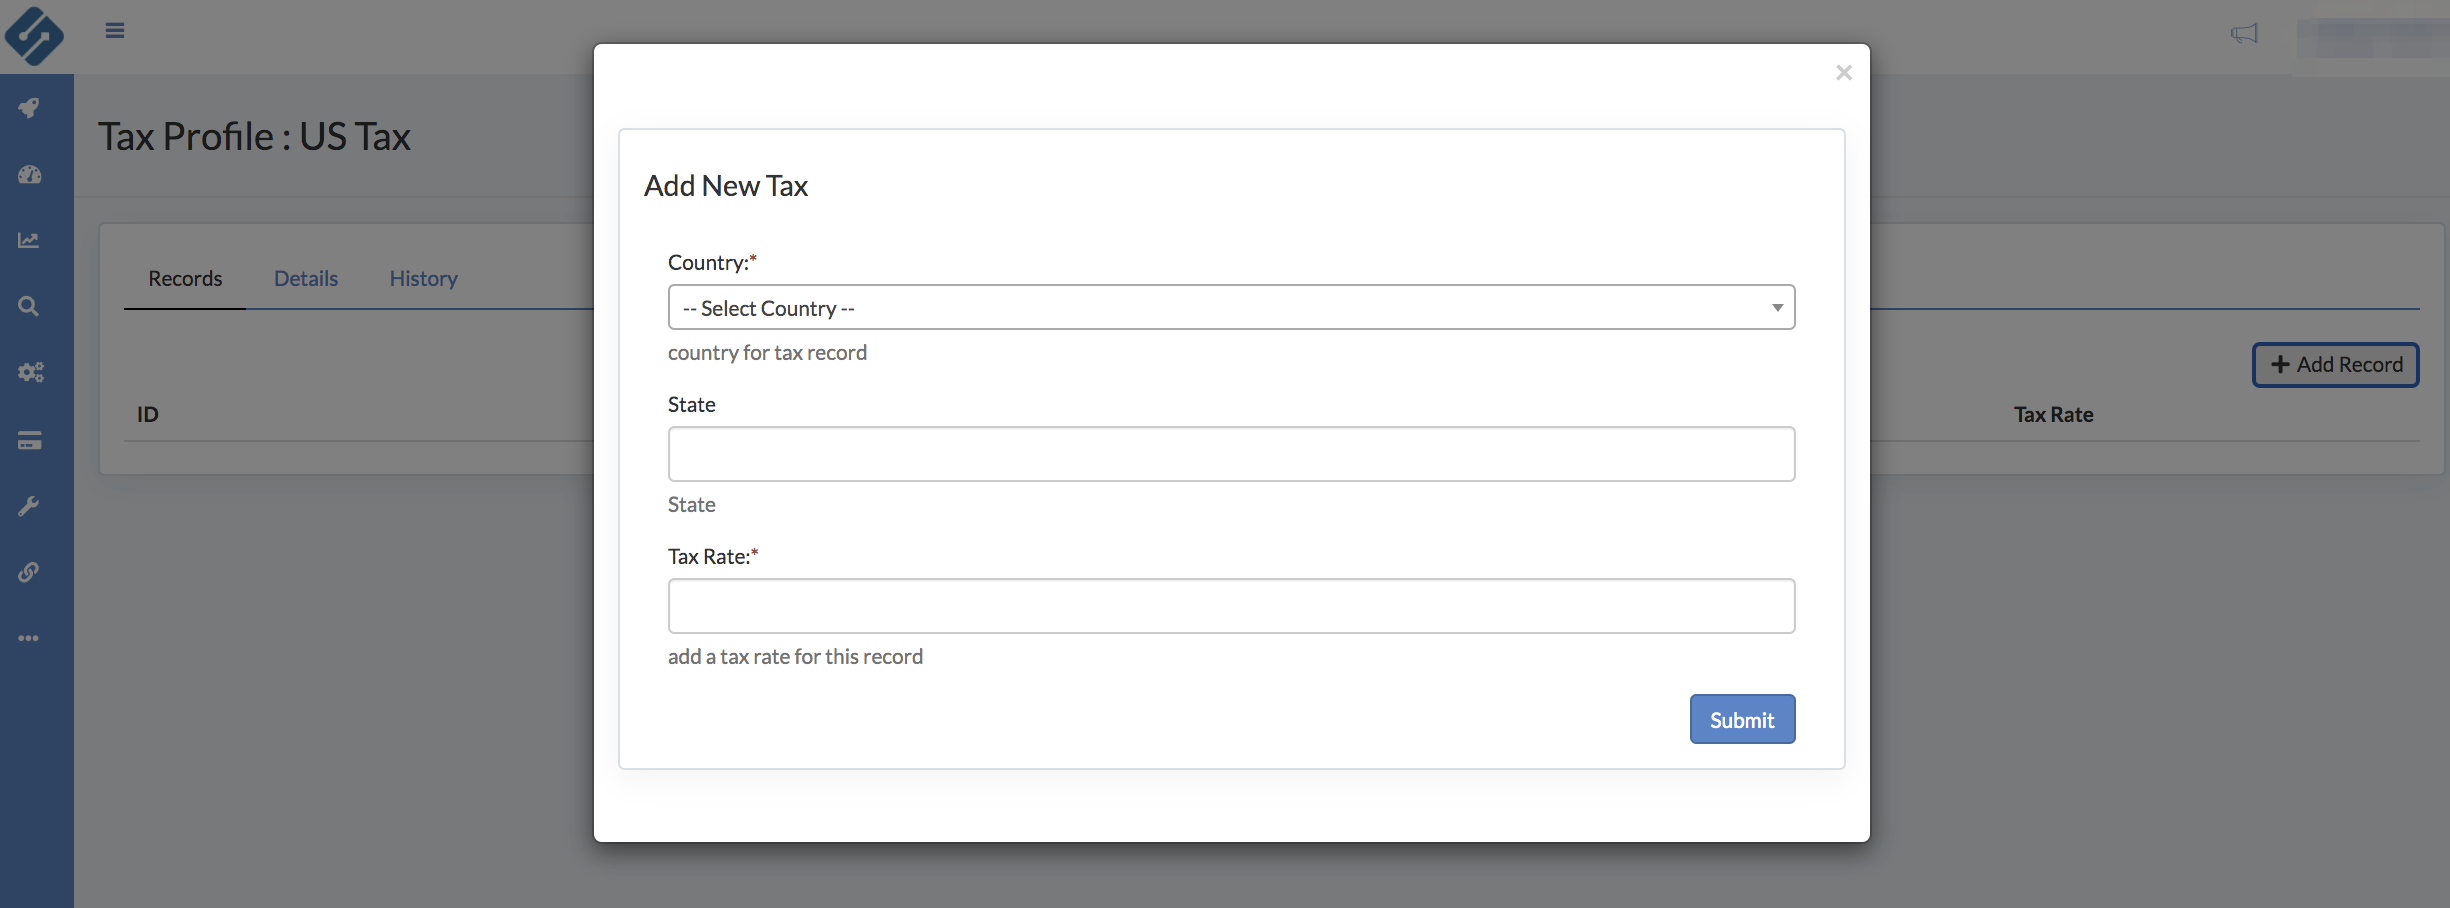2450x908 pixels.
Task: Switch to the Records tab
Action: [x=185, y=279]
